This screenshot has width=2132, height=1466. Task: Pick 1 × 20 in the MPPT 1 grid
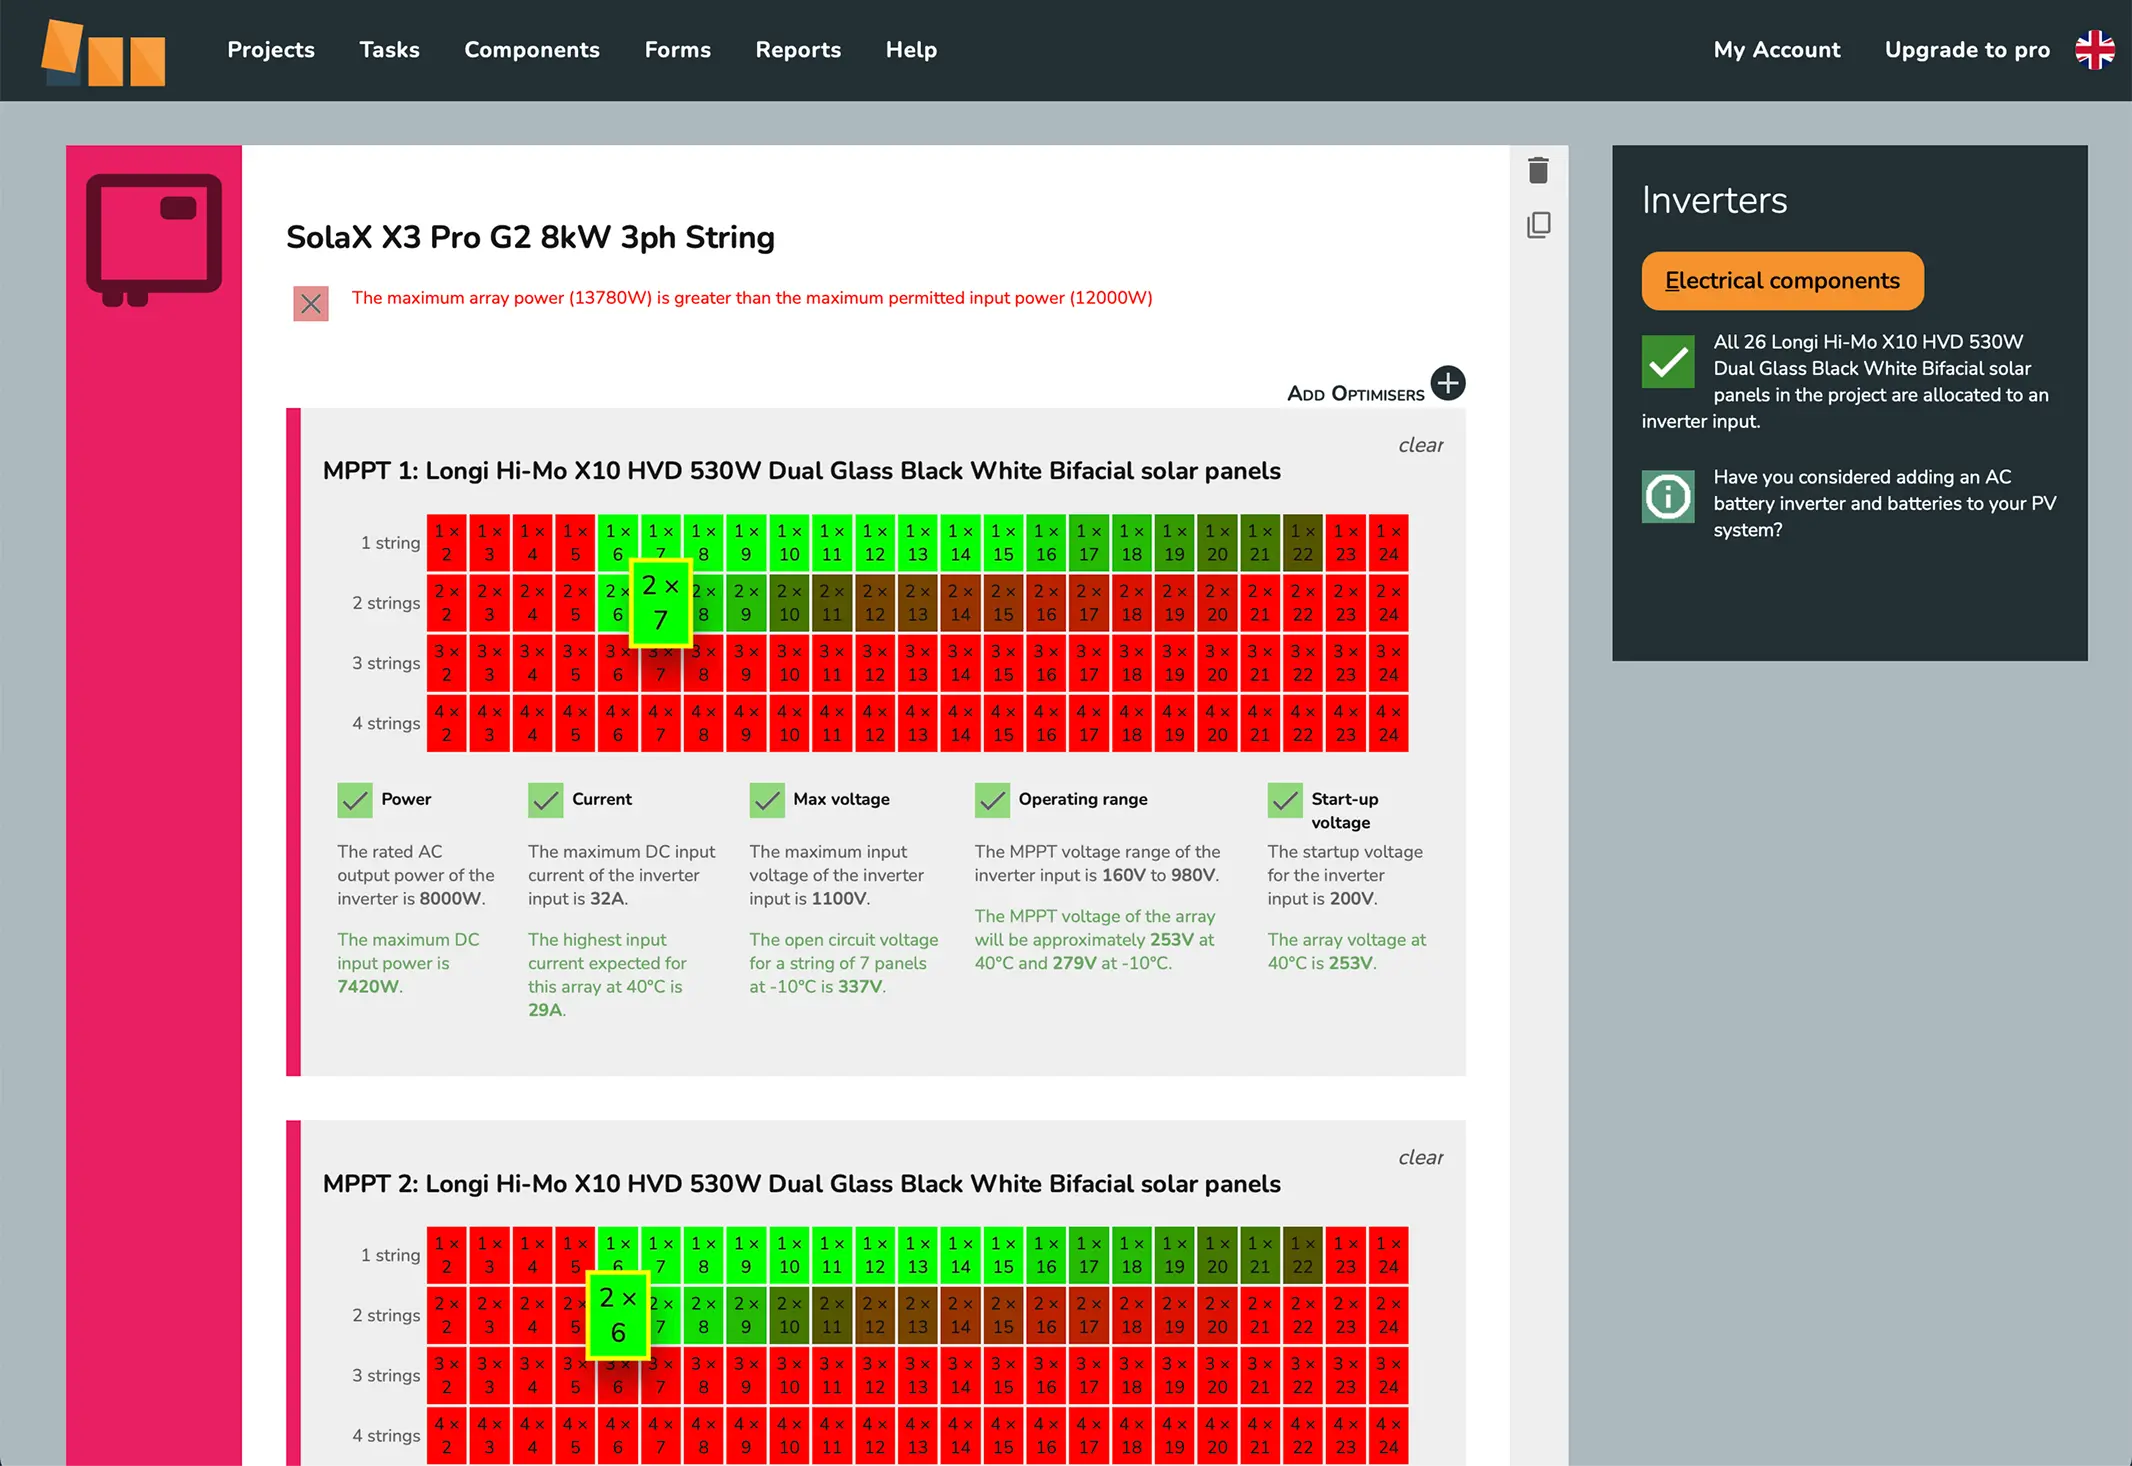point(1217,543)
